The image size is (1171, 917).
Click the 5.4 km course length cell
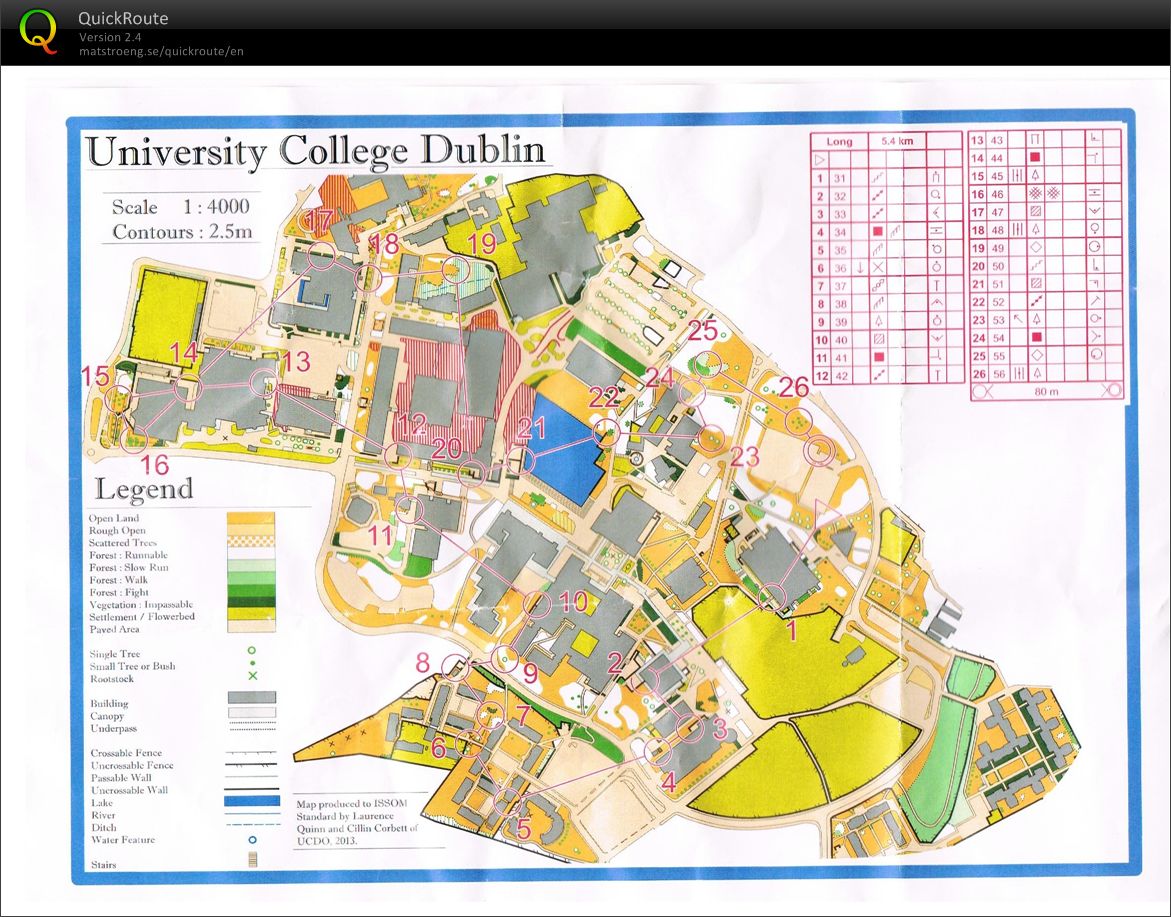(x=897, y=141)
